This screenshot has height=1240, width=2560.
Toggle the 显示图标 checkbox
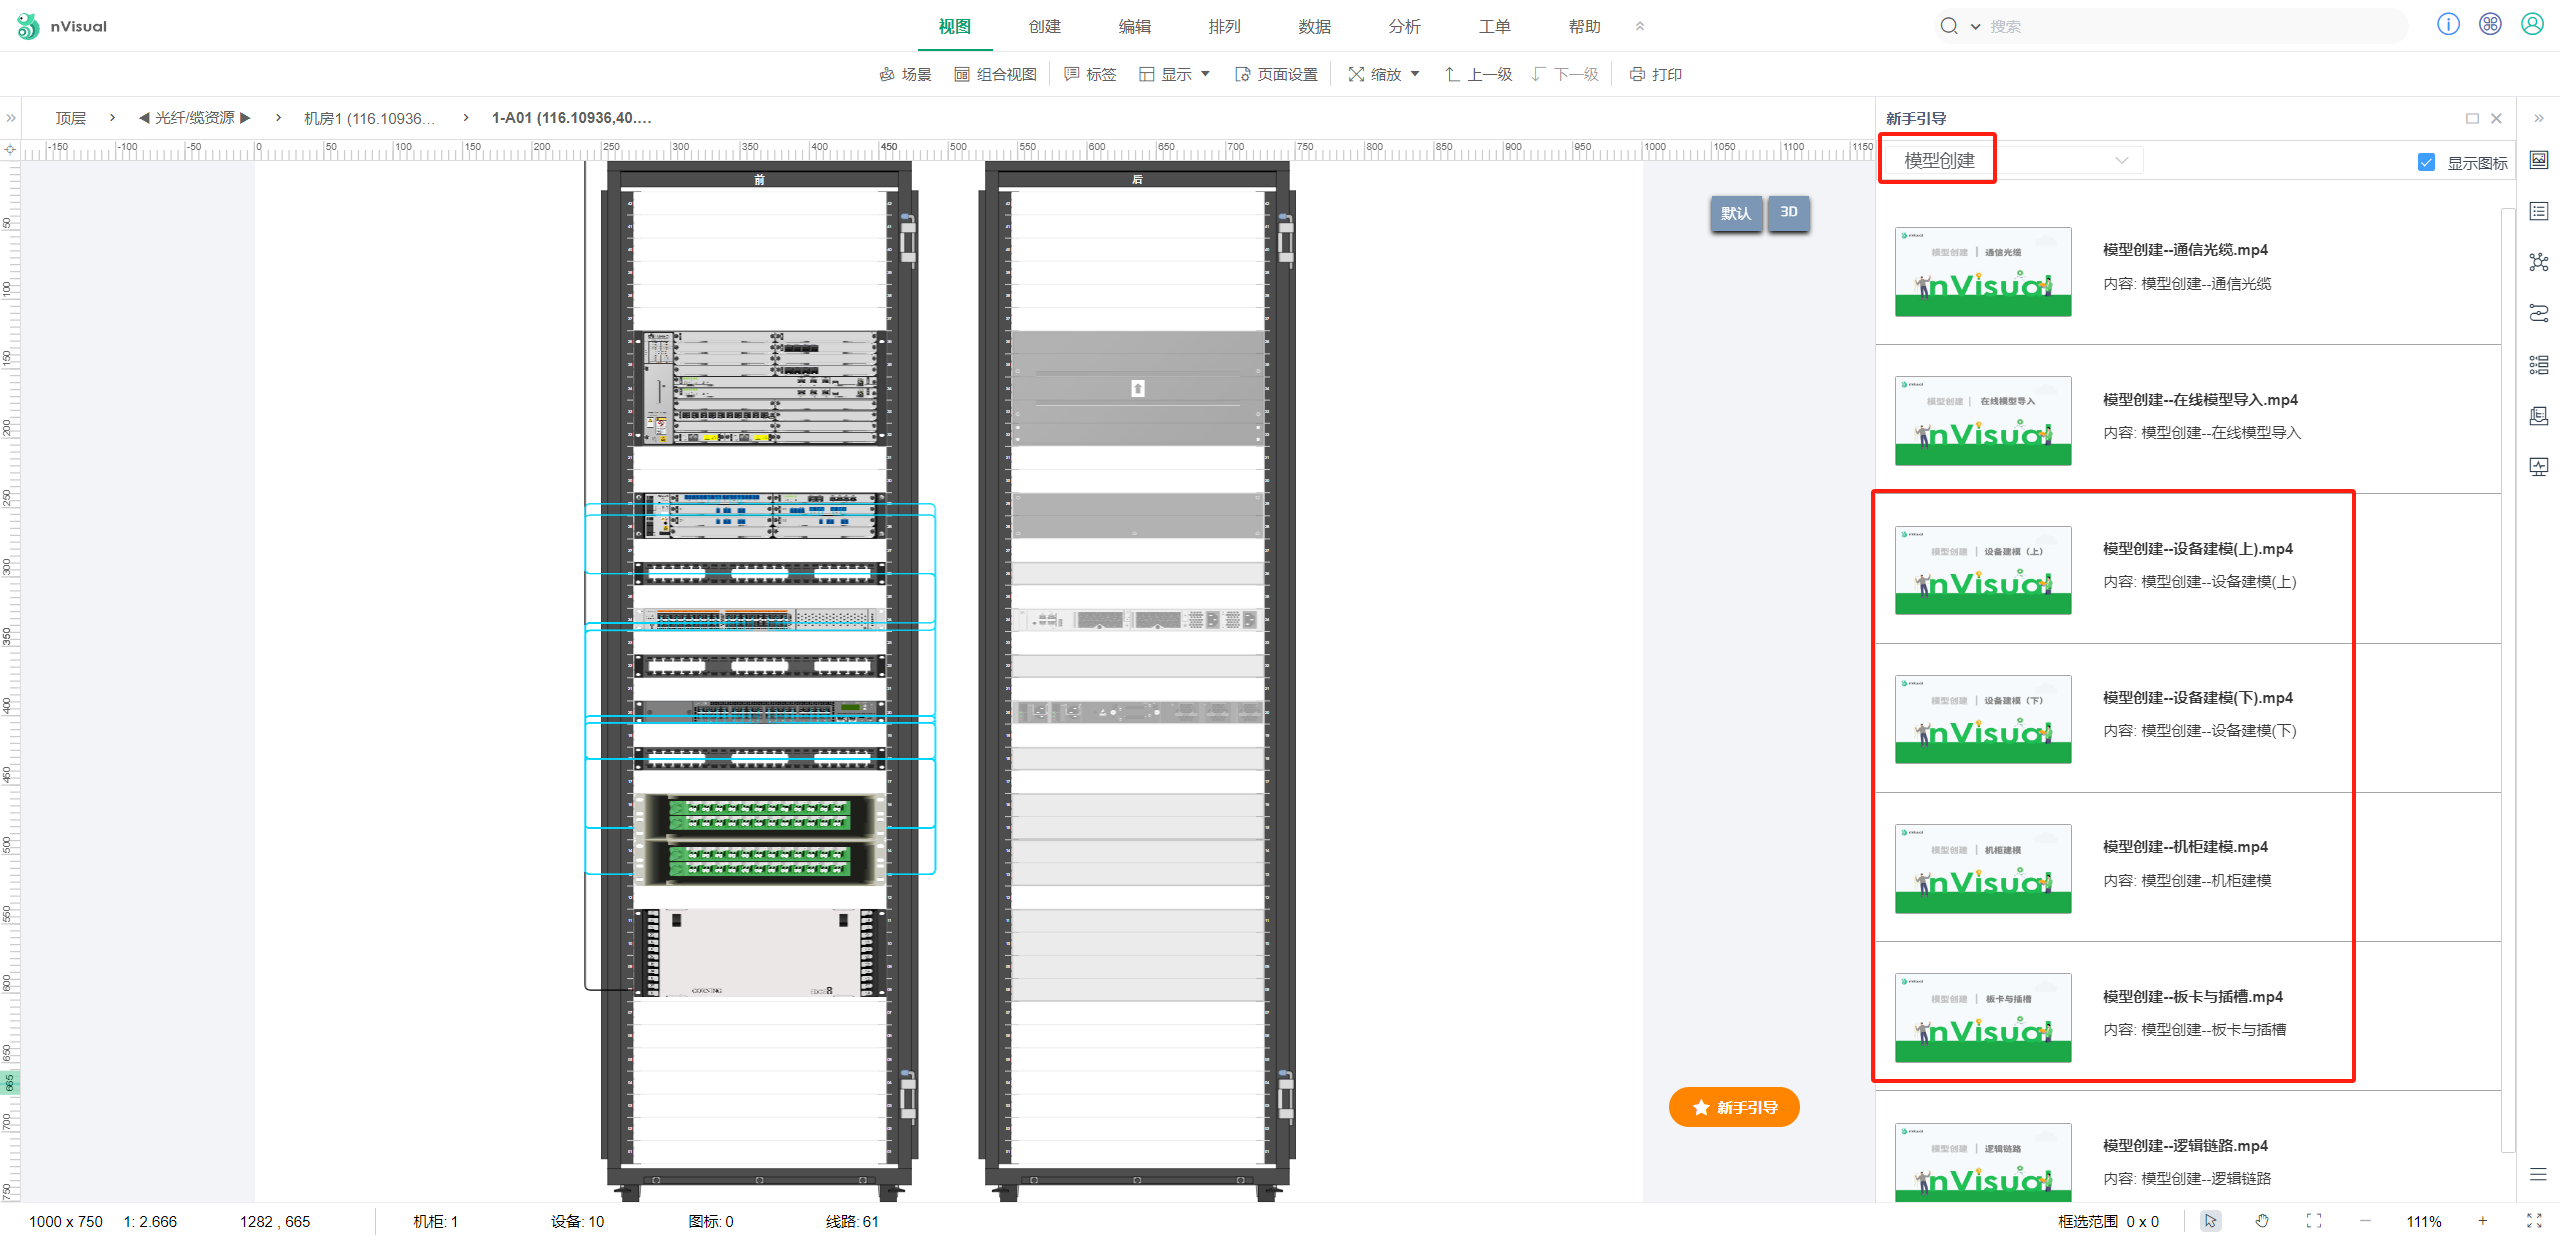click(x=2426, y=162)
